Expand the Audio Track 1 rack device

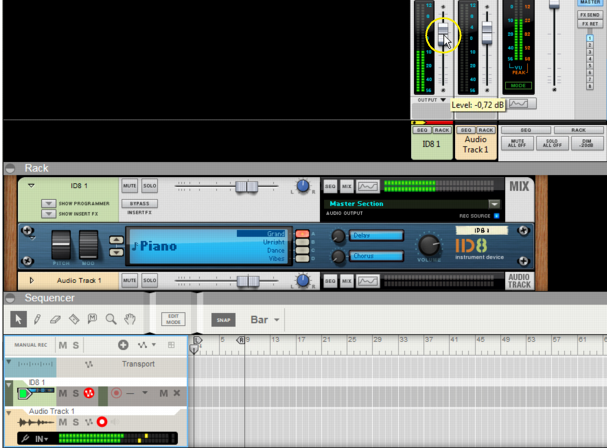point(30,281)
